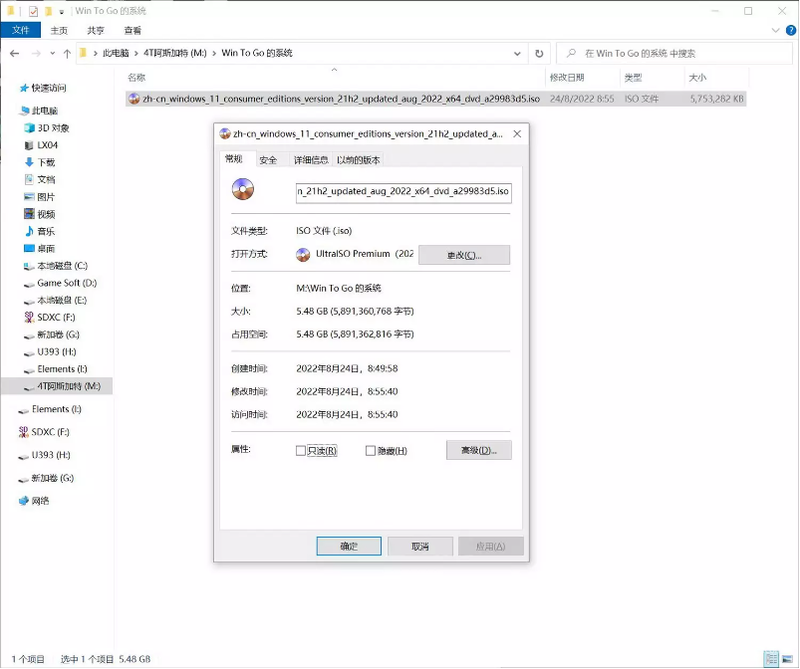
Task: Cancel the properties dialog with 取消
Action: 420,547
